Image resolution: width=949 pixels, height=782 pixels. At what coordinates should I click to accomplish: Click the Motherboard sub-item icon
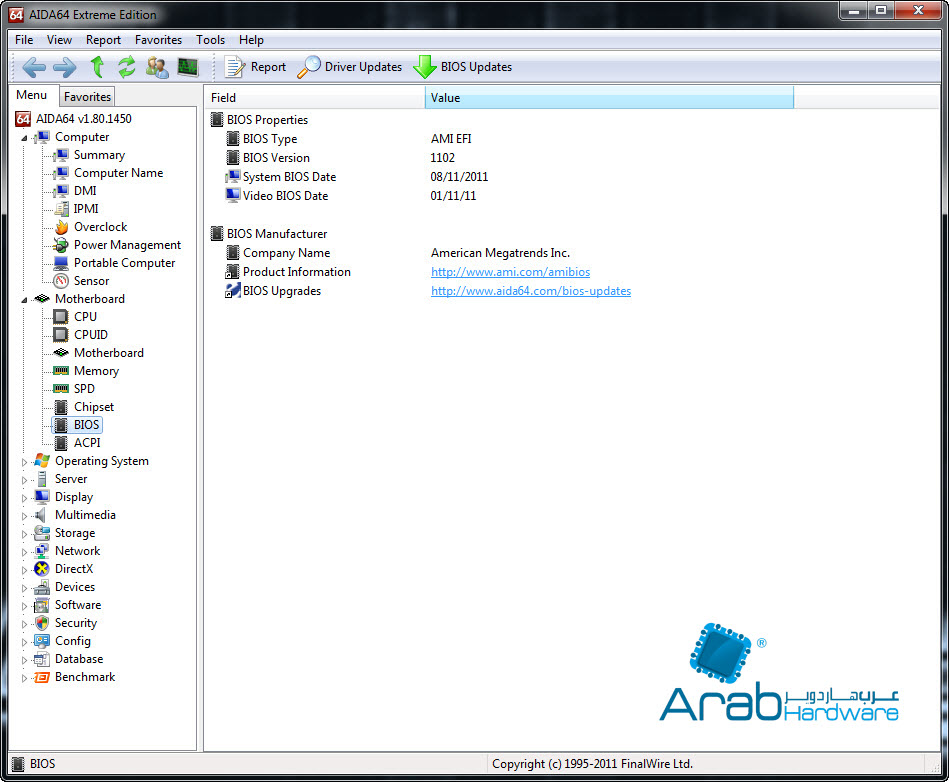61,353
